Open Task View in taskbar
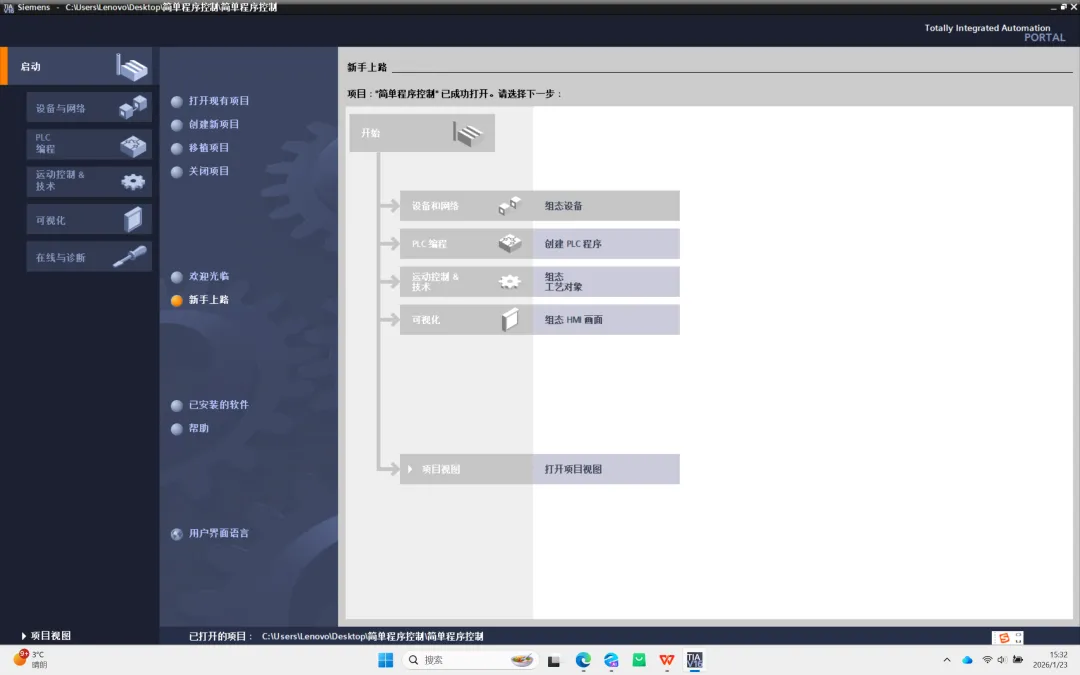 tap(554, 661)
